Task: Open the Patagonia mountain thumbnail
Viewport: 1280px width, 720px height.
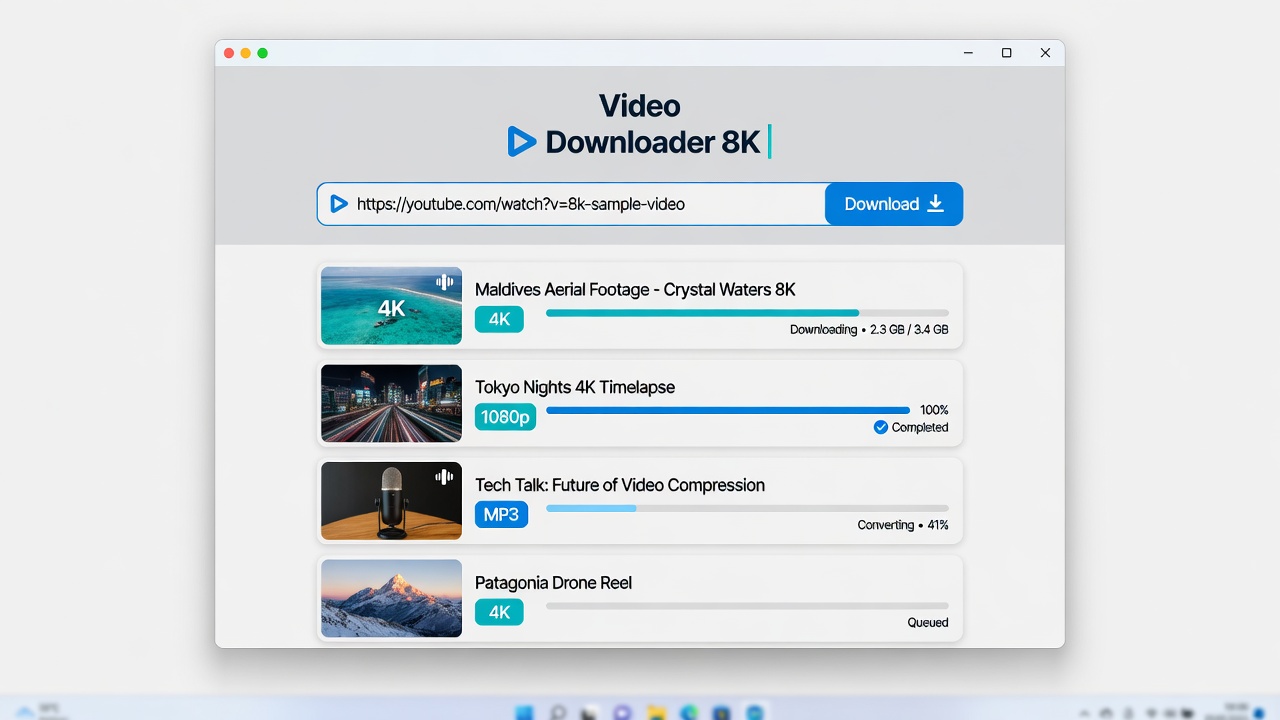Action: [x=391, y=598]
